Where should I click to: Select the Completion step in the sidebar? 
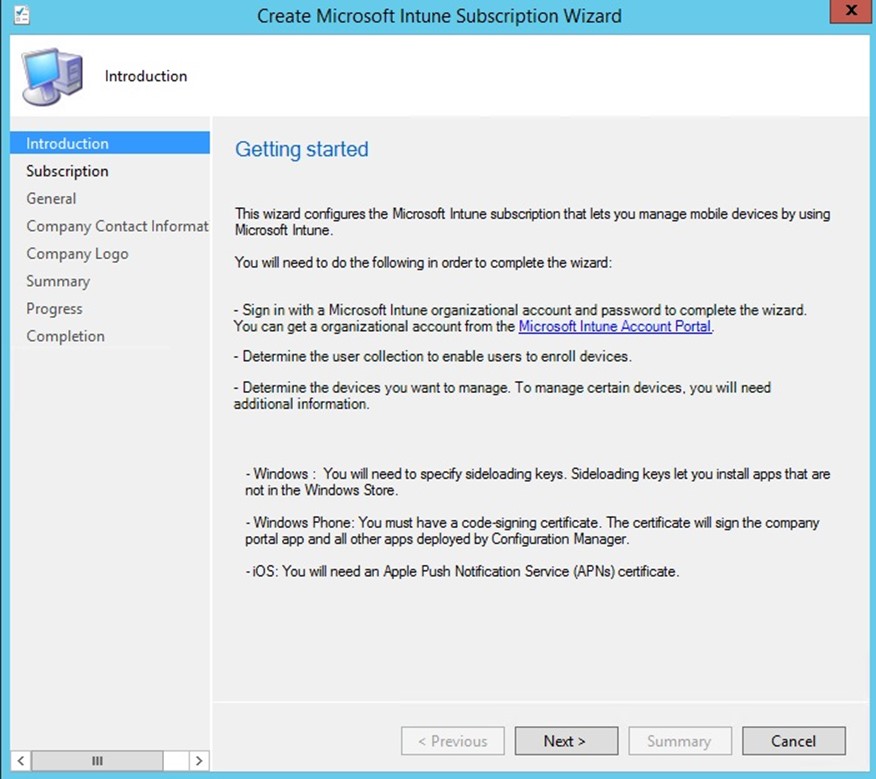pos(65,336)
